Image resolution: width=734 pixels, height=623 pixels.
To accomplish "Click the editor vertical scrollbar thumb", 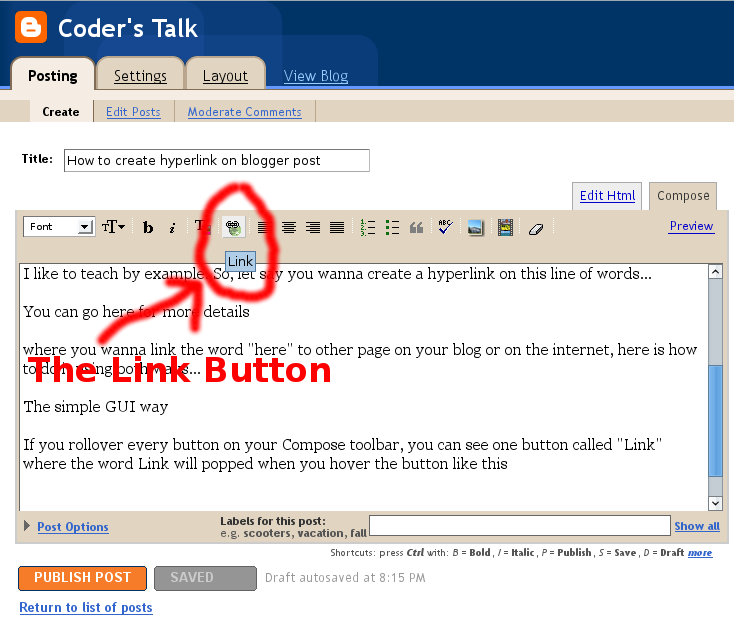I will pos(715,420).
